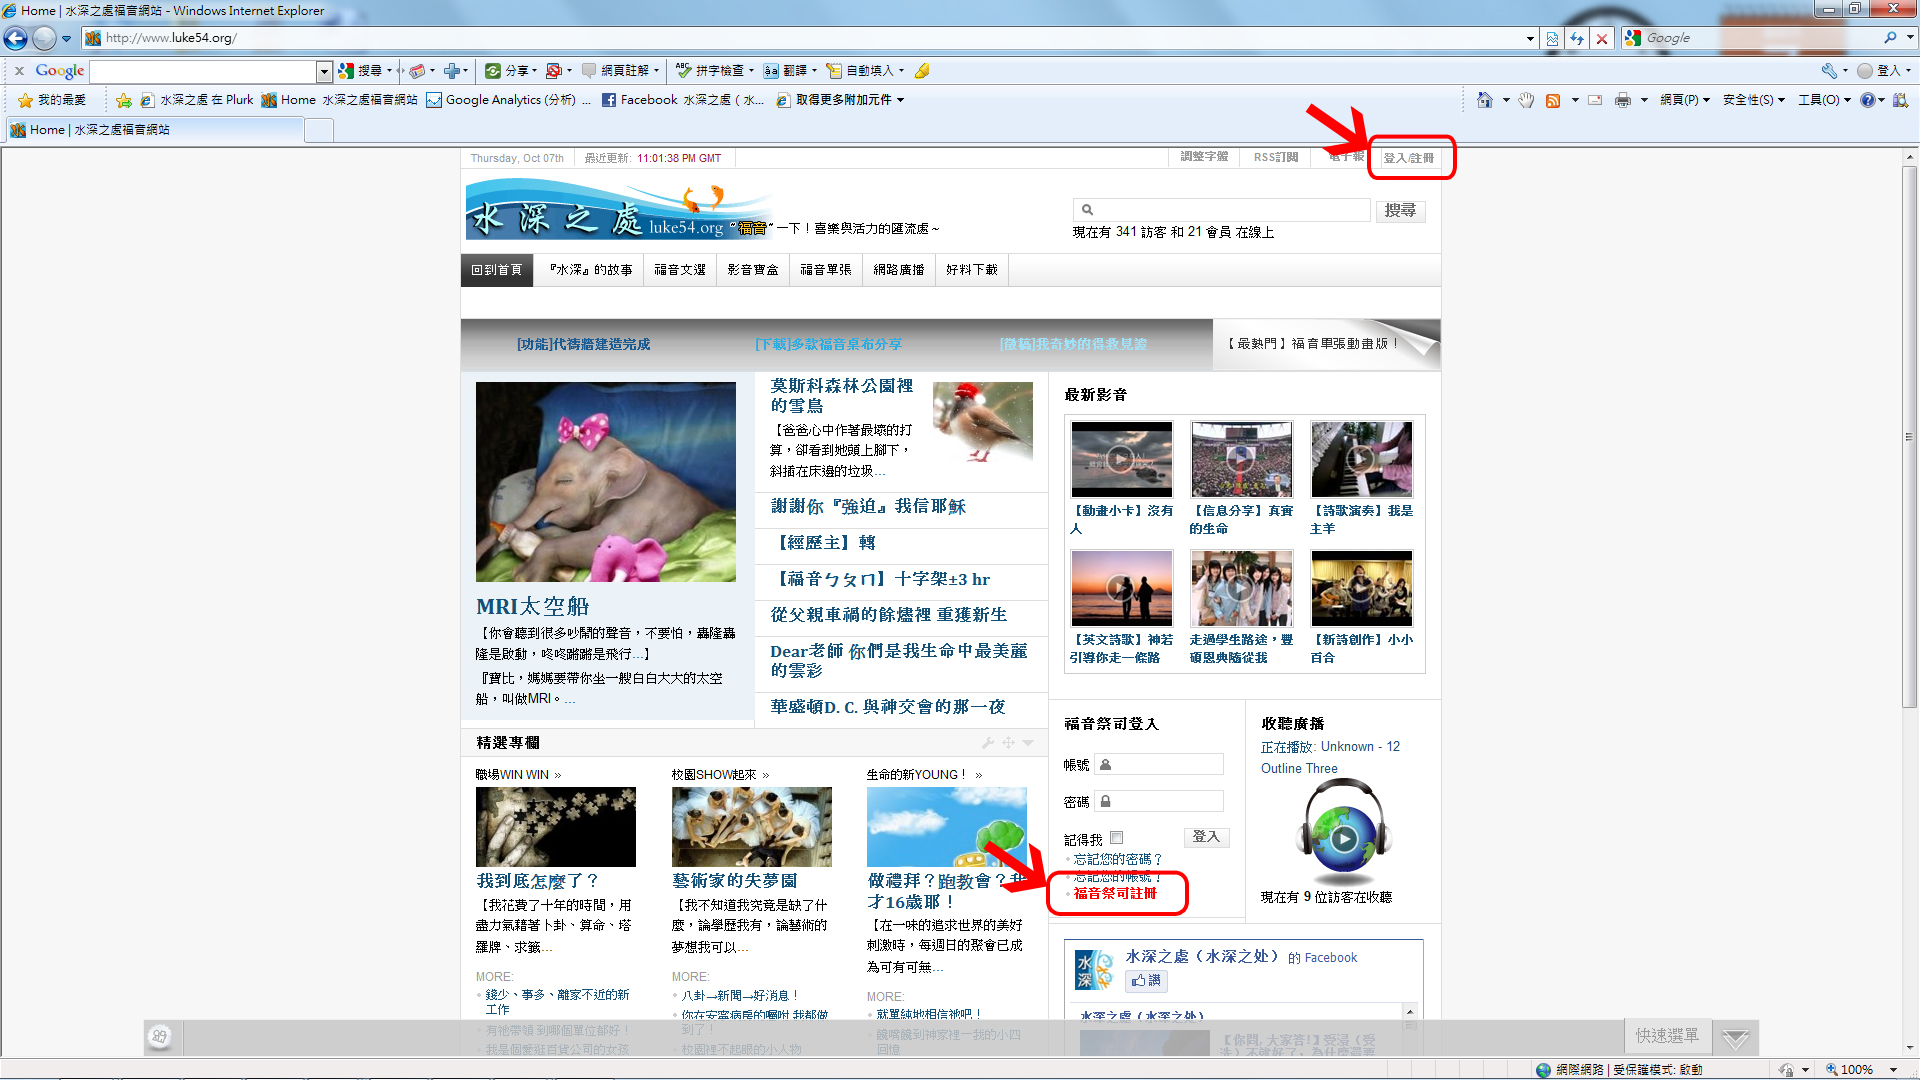
Task: Click the 搜尋 site search button
Action: point(1400,211)
